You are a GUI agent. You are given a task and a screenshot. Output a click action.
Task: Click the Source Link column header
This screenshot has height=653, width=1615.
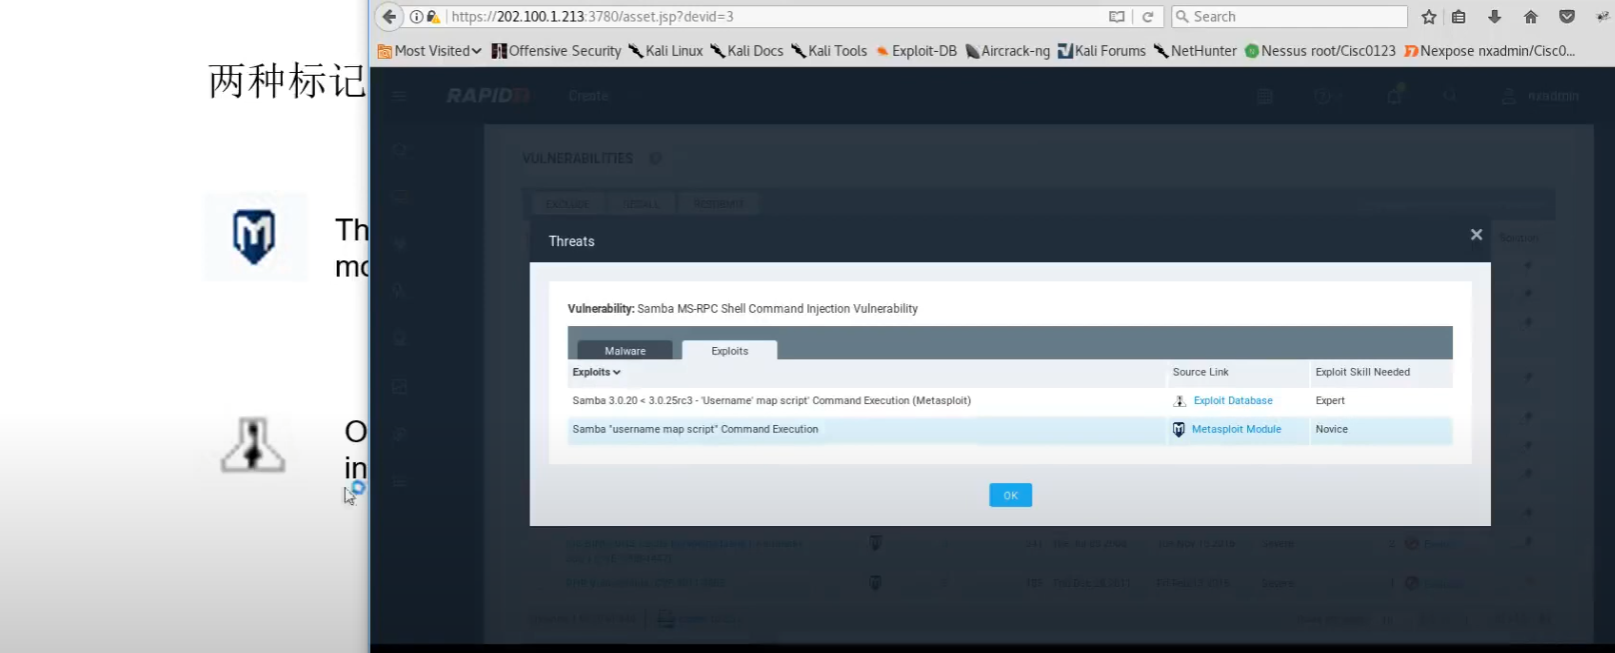click(x=1200, y=372)
